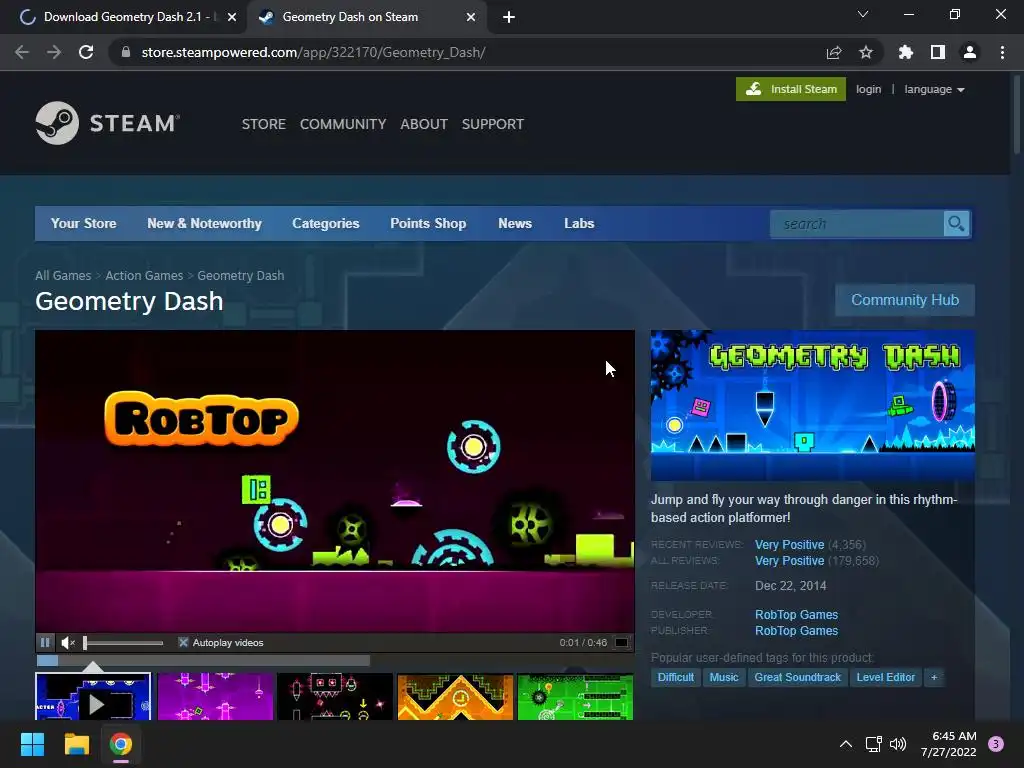
Task: Open the Chrome profile icon
Action: [x=970, y=52]
